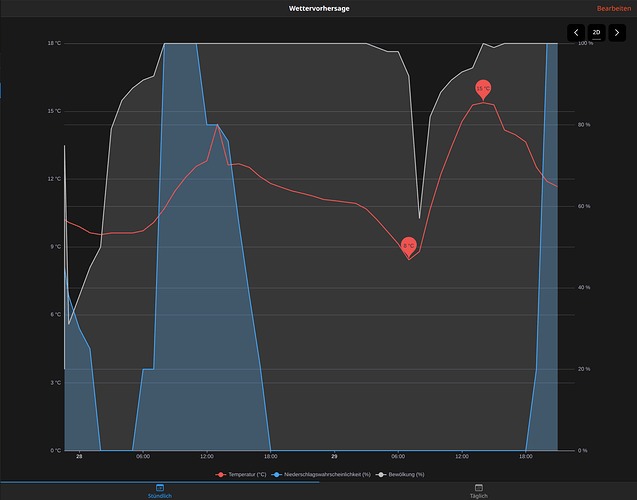Switch to the Täglich tab label
This screenshot has height=500, width=637.
coord(479,496)
